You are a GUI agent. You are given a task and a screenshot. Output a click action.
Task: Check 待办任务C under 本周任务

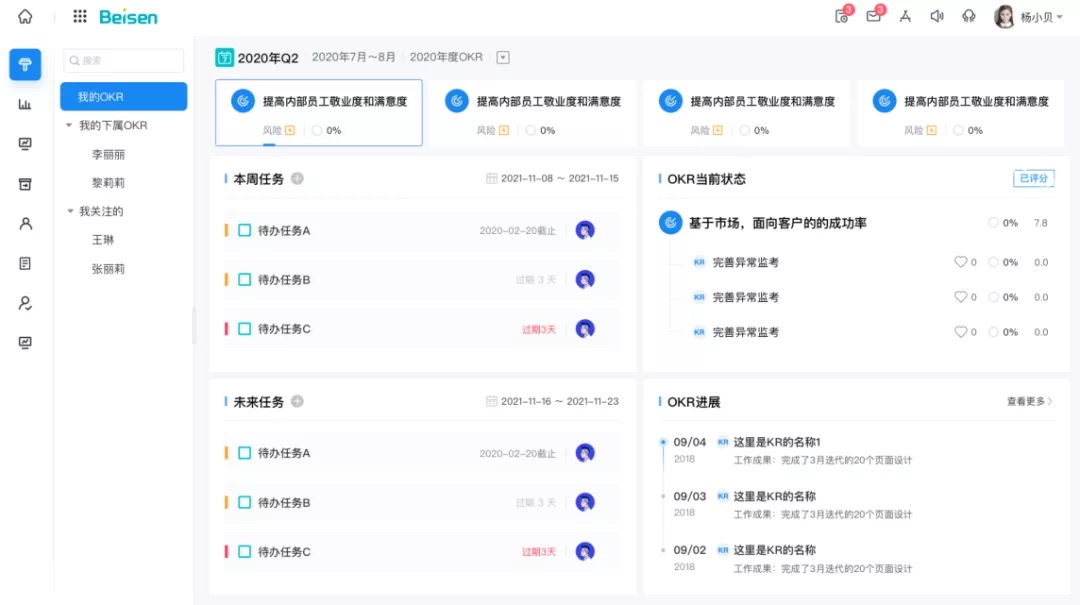[x=245, y=329]
